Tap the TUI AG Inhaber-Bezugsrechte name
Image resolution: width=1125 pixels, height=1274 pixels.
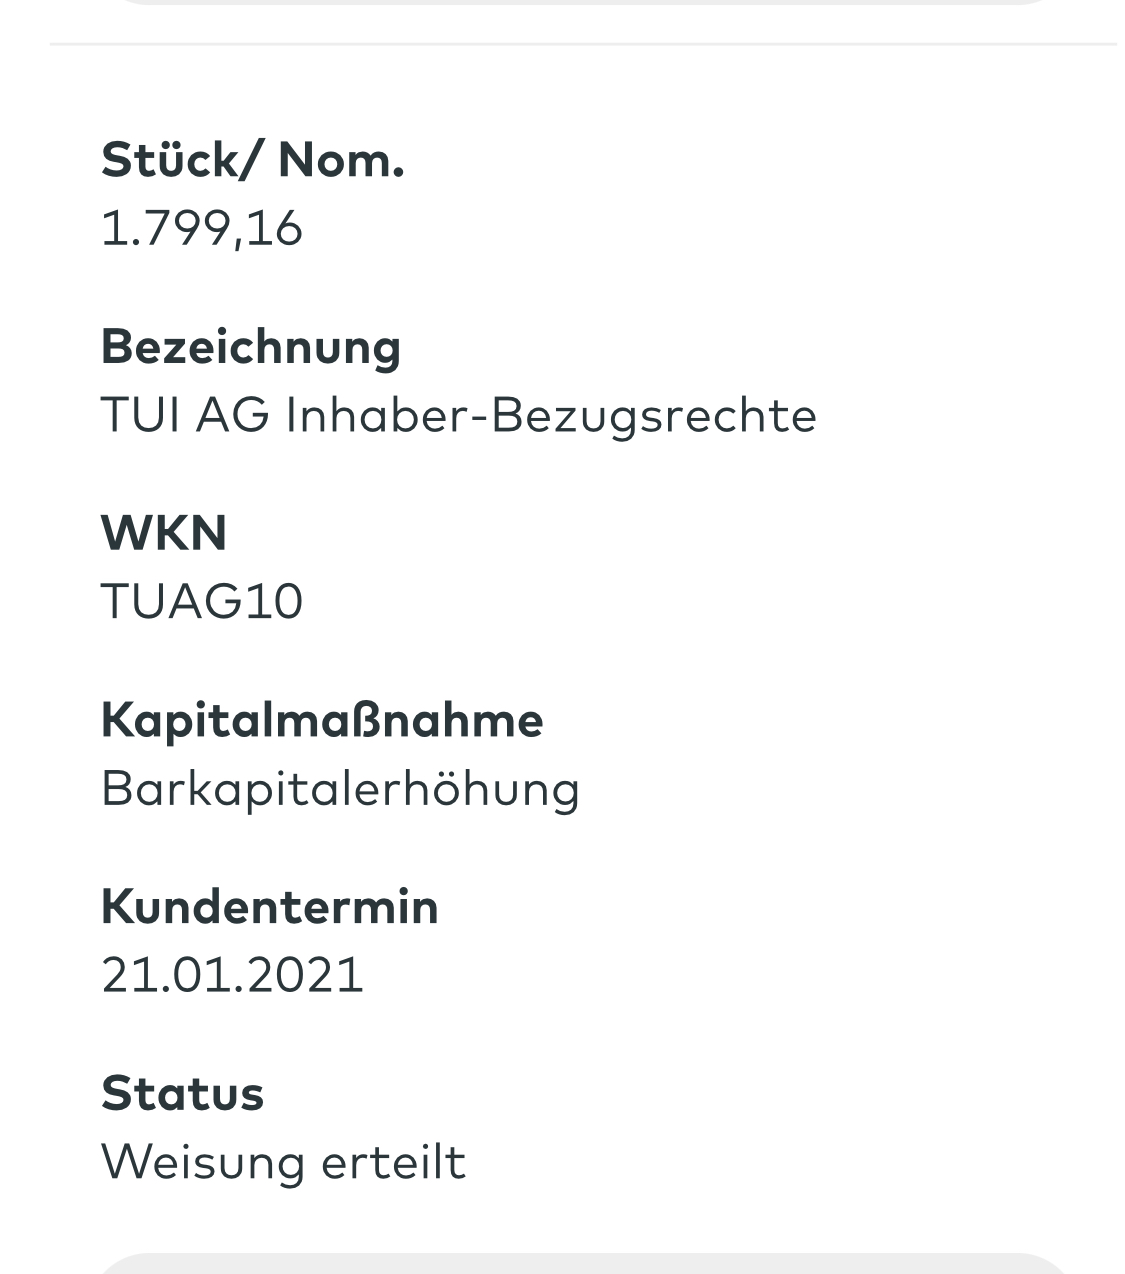point(459,415)
